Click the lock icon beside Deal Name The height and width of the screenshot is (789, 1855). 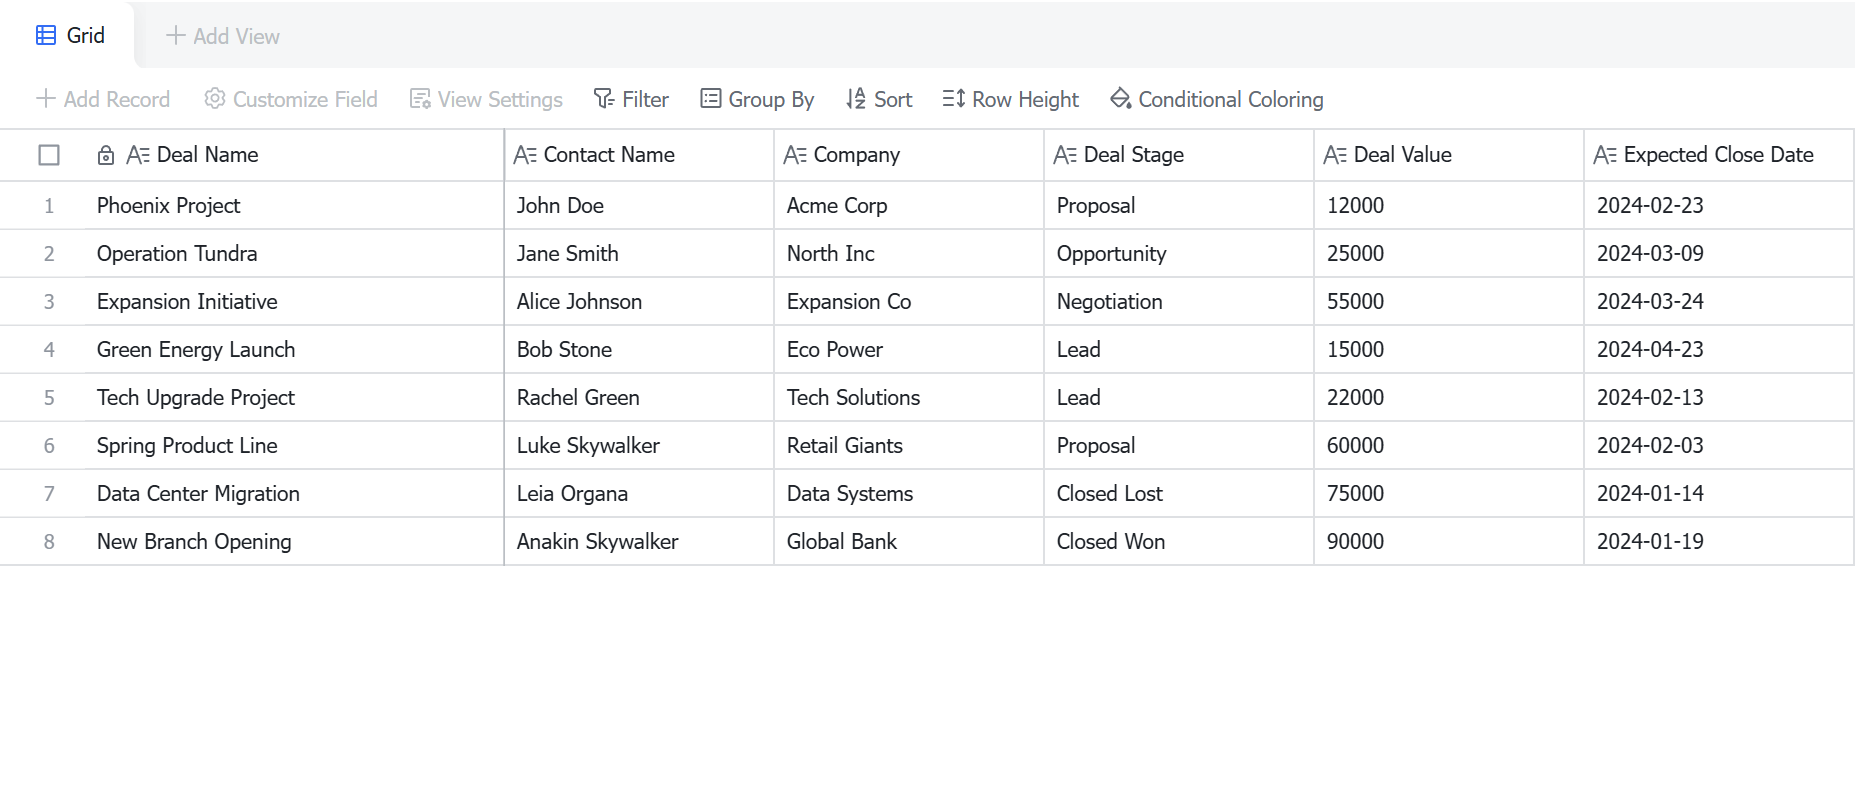pos(106,155)
